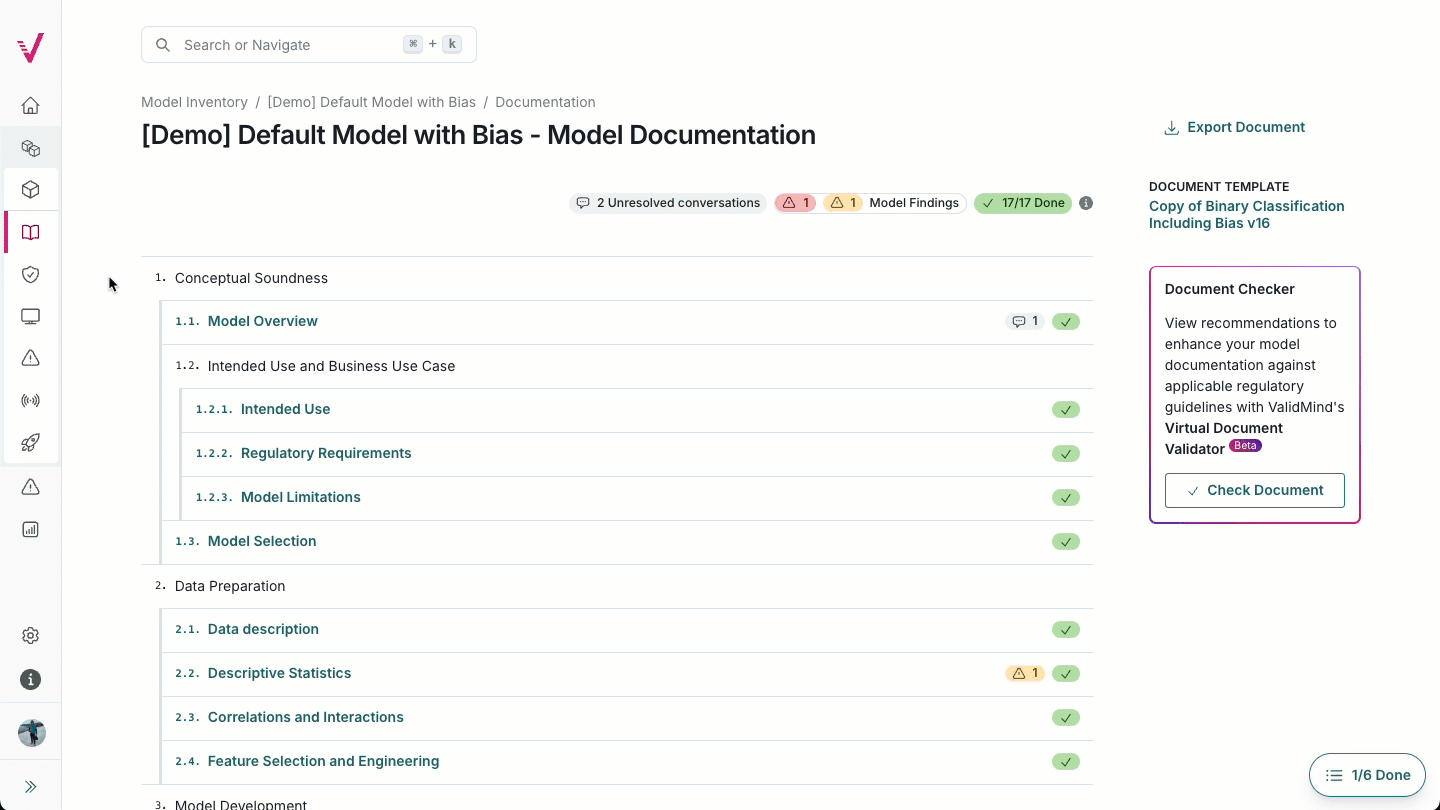Open the monitoring screen icon in sidebar
Image resolution: width=1440 pixels, height=810 pixels.
point(30,316)
